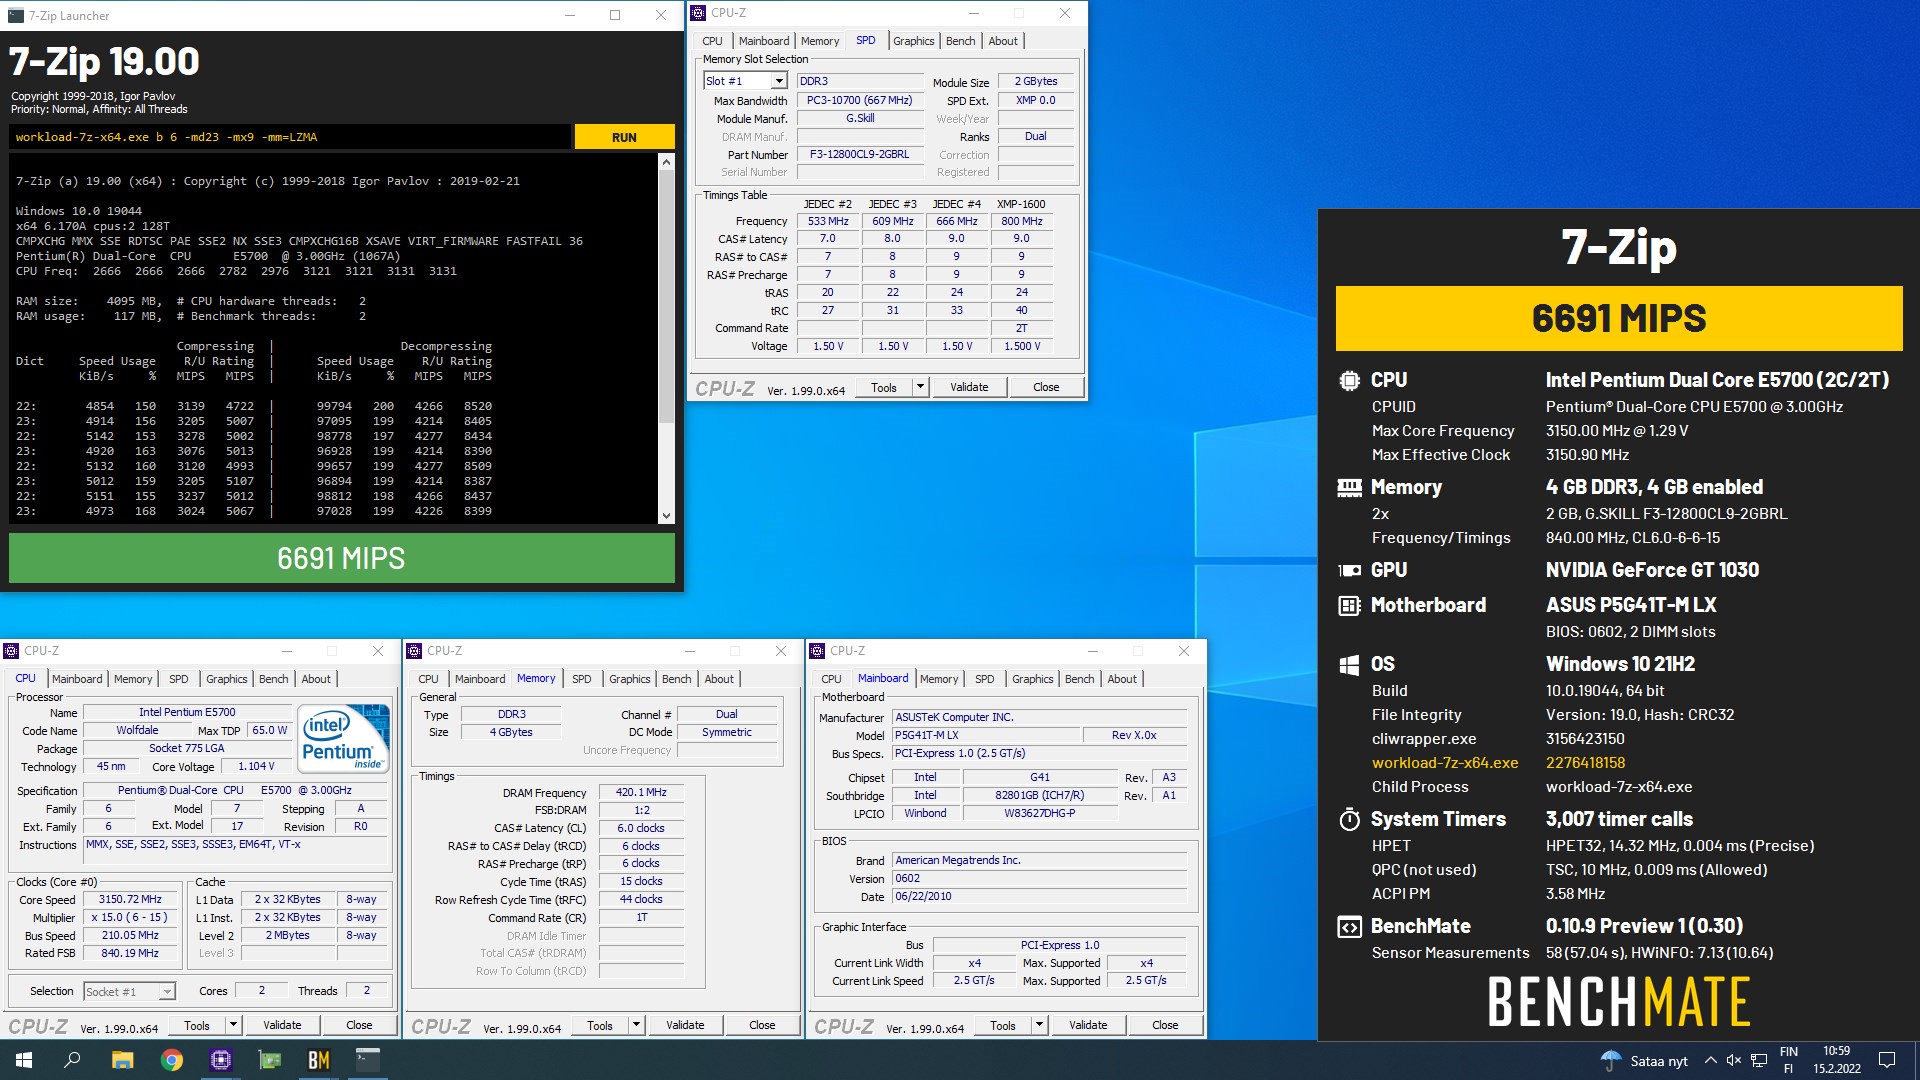Click the Intel Pentium inside logo

pos(343,738)
